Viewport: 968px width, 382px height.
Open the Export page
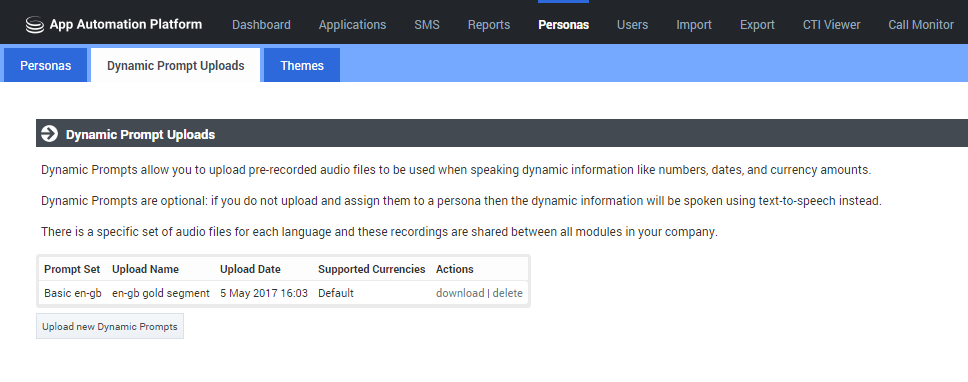click(x=757, y=25)
